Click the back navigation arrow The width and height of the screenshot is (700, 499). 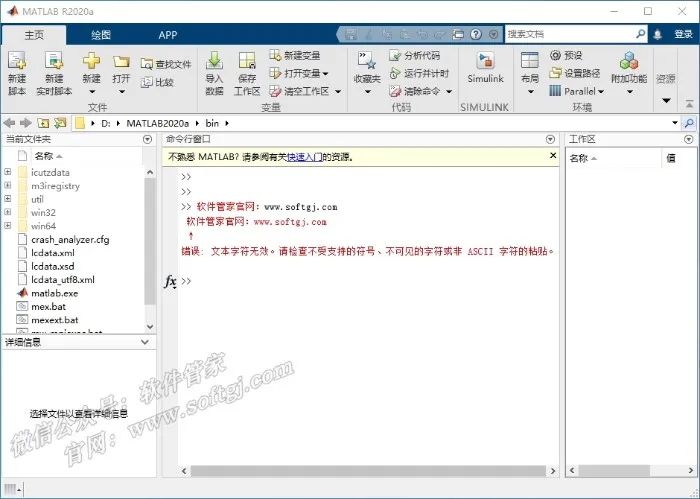coord(9,123)
